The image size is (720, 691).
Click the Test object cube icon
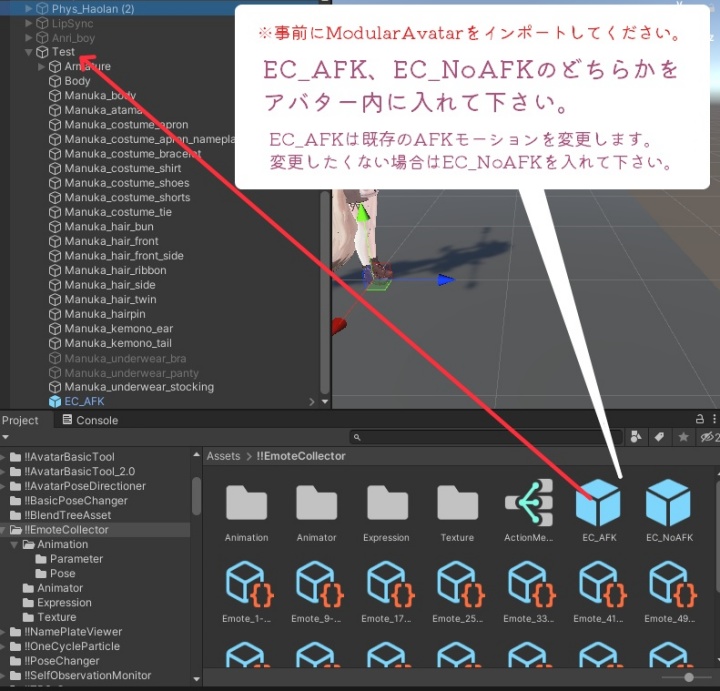[42, 52]
